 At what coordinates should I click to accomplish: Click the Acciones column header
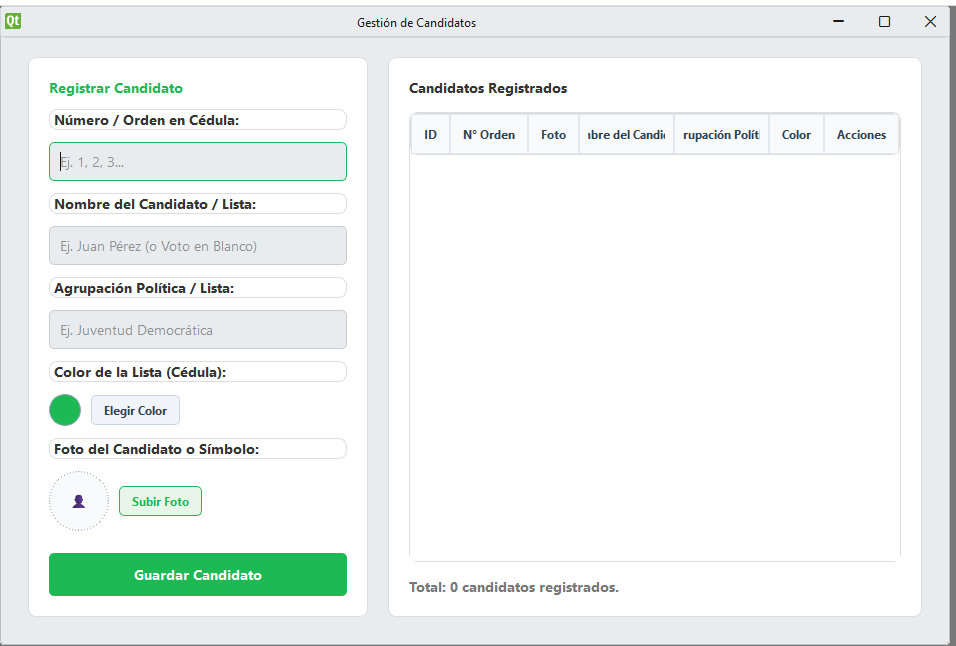[861, 135]
